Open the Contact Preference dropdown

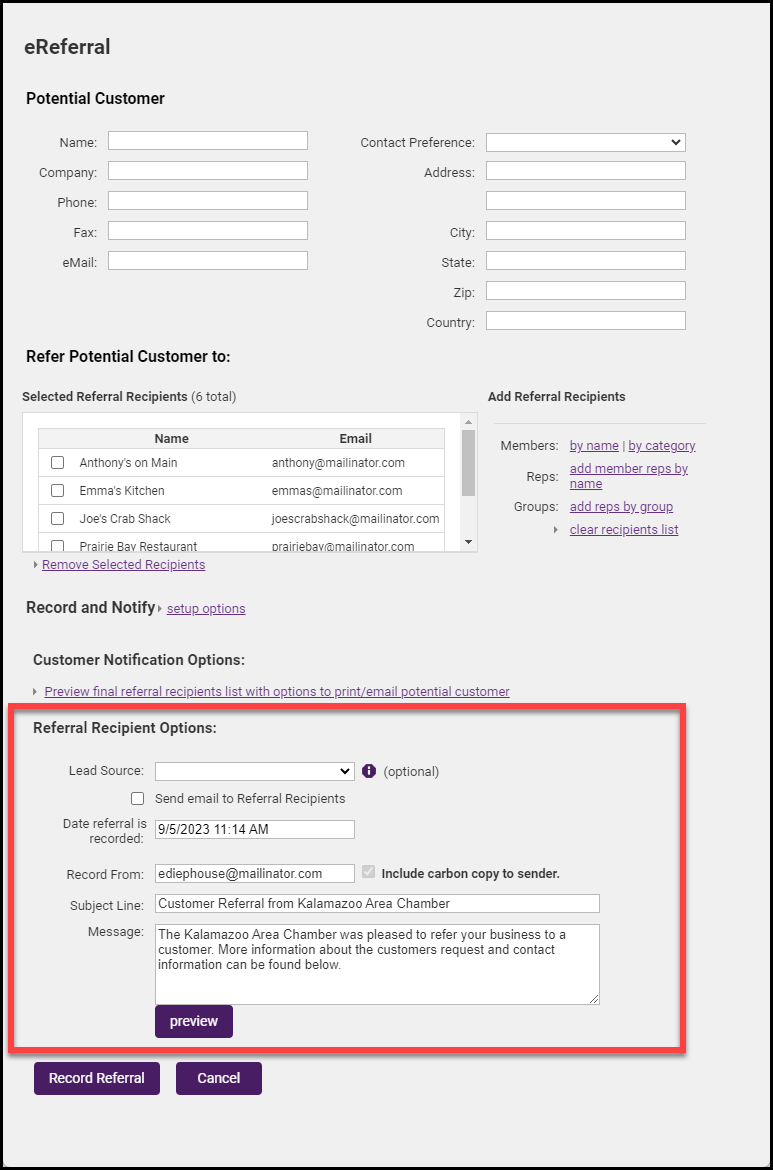point(585,143)
